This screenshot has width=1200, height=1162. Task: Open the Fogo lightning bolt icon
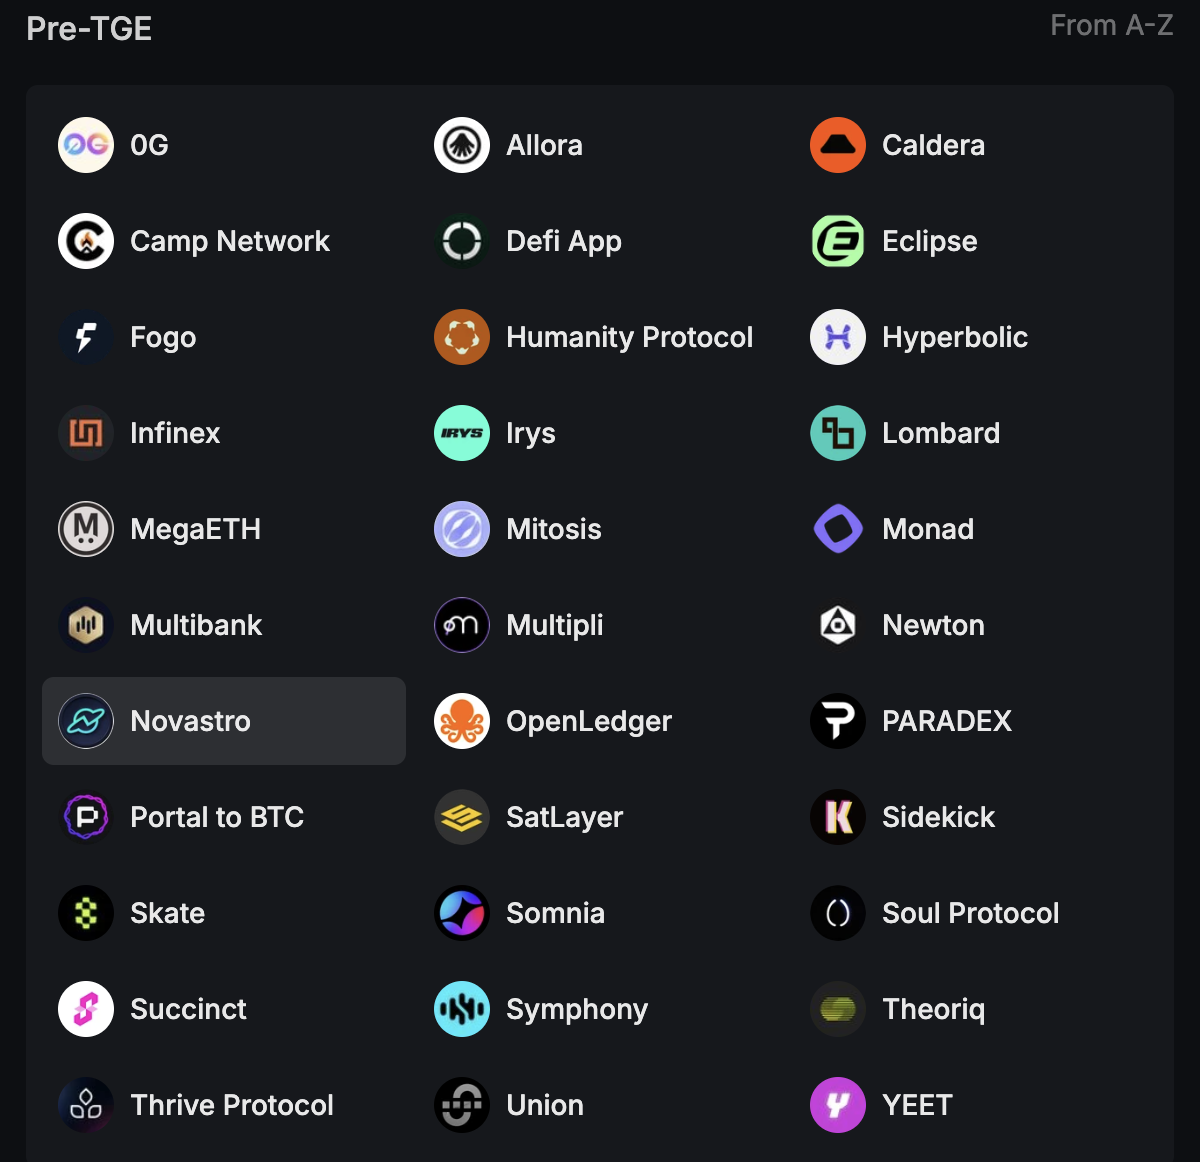(x=86, y=337)
